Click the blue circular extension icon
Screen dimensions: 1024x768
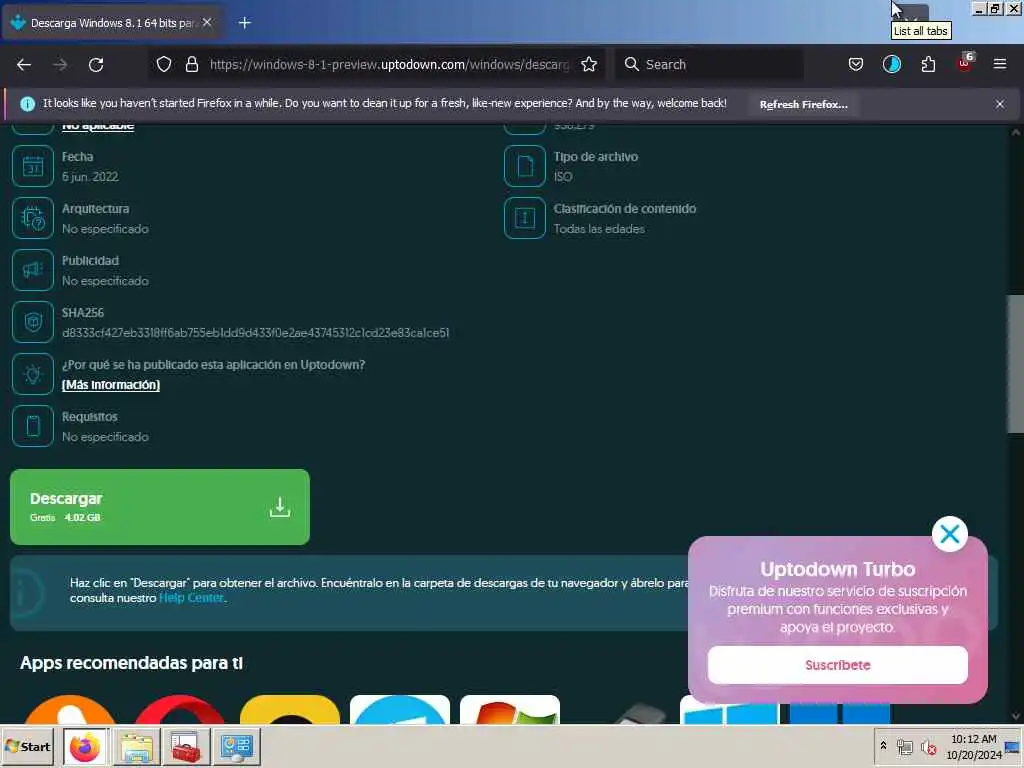point(891,64)
